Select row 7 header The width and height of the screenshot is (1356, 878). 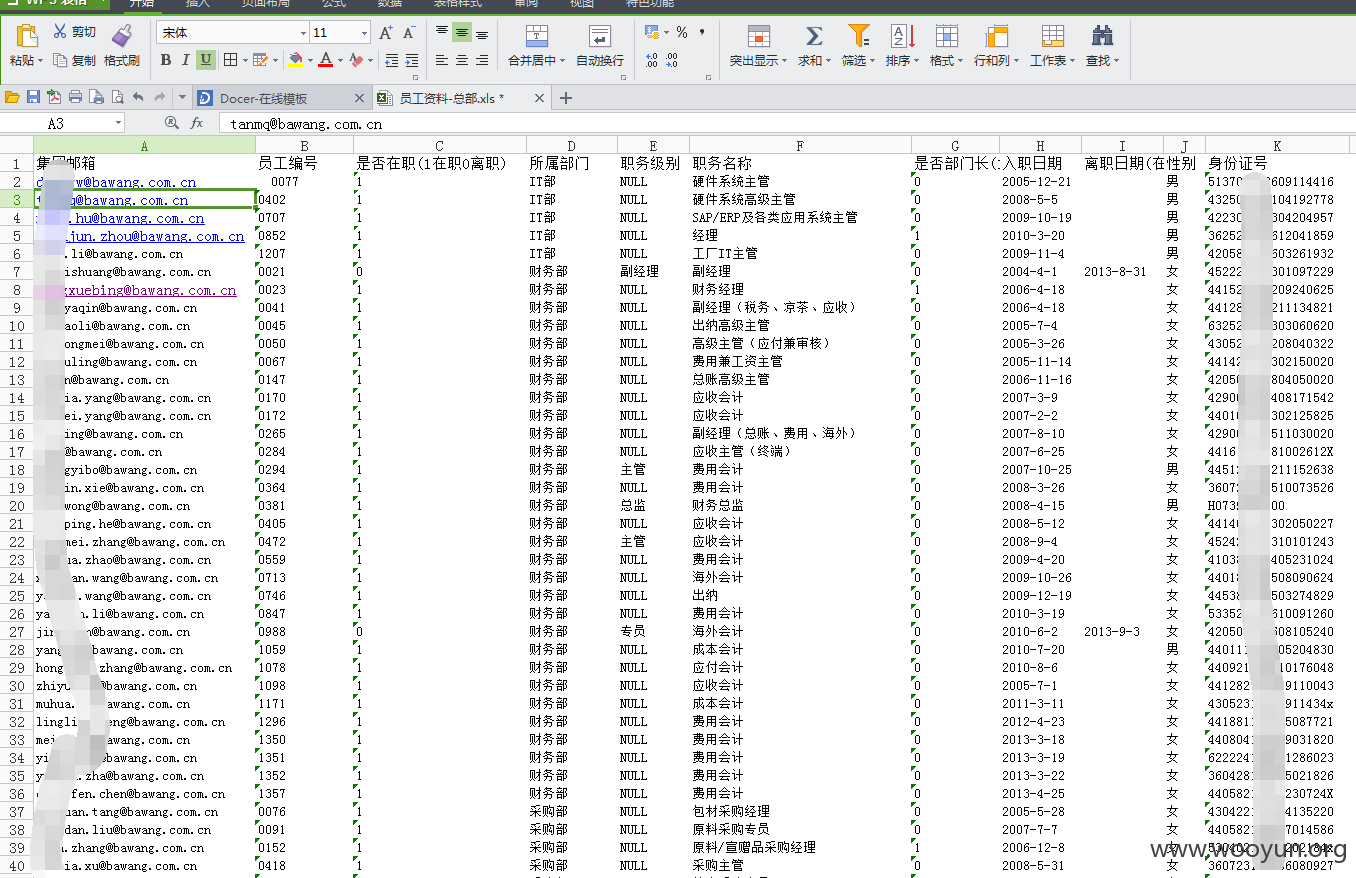17,272
